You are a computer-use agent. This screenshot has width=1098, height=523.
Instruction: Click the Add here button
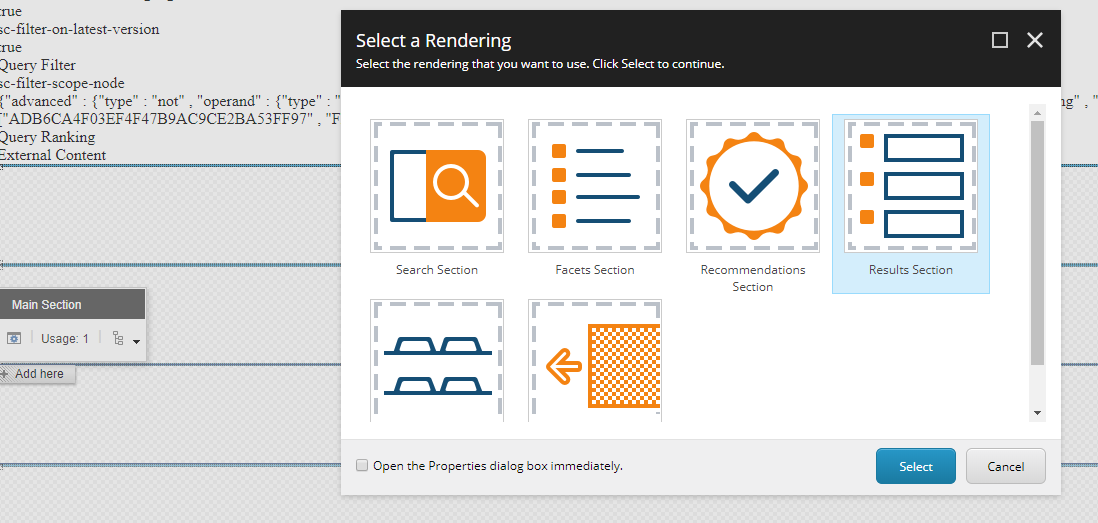pos(38,374)
